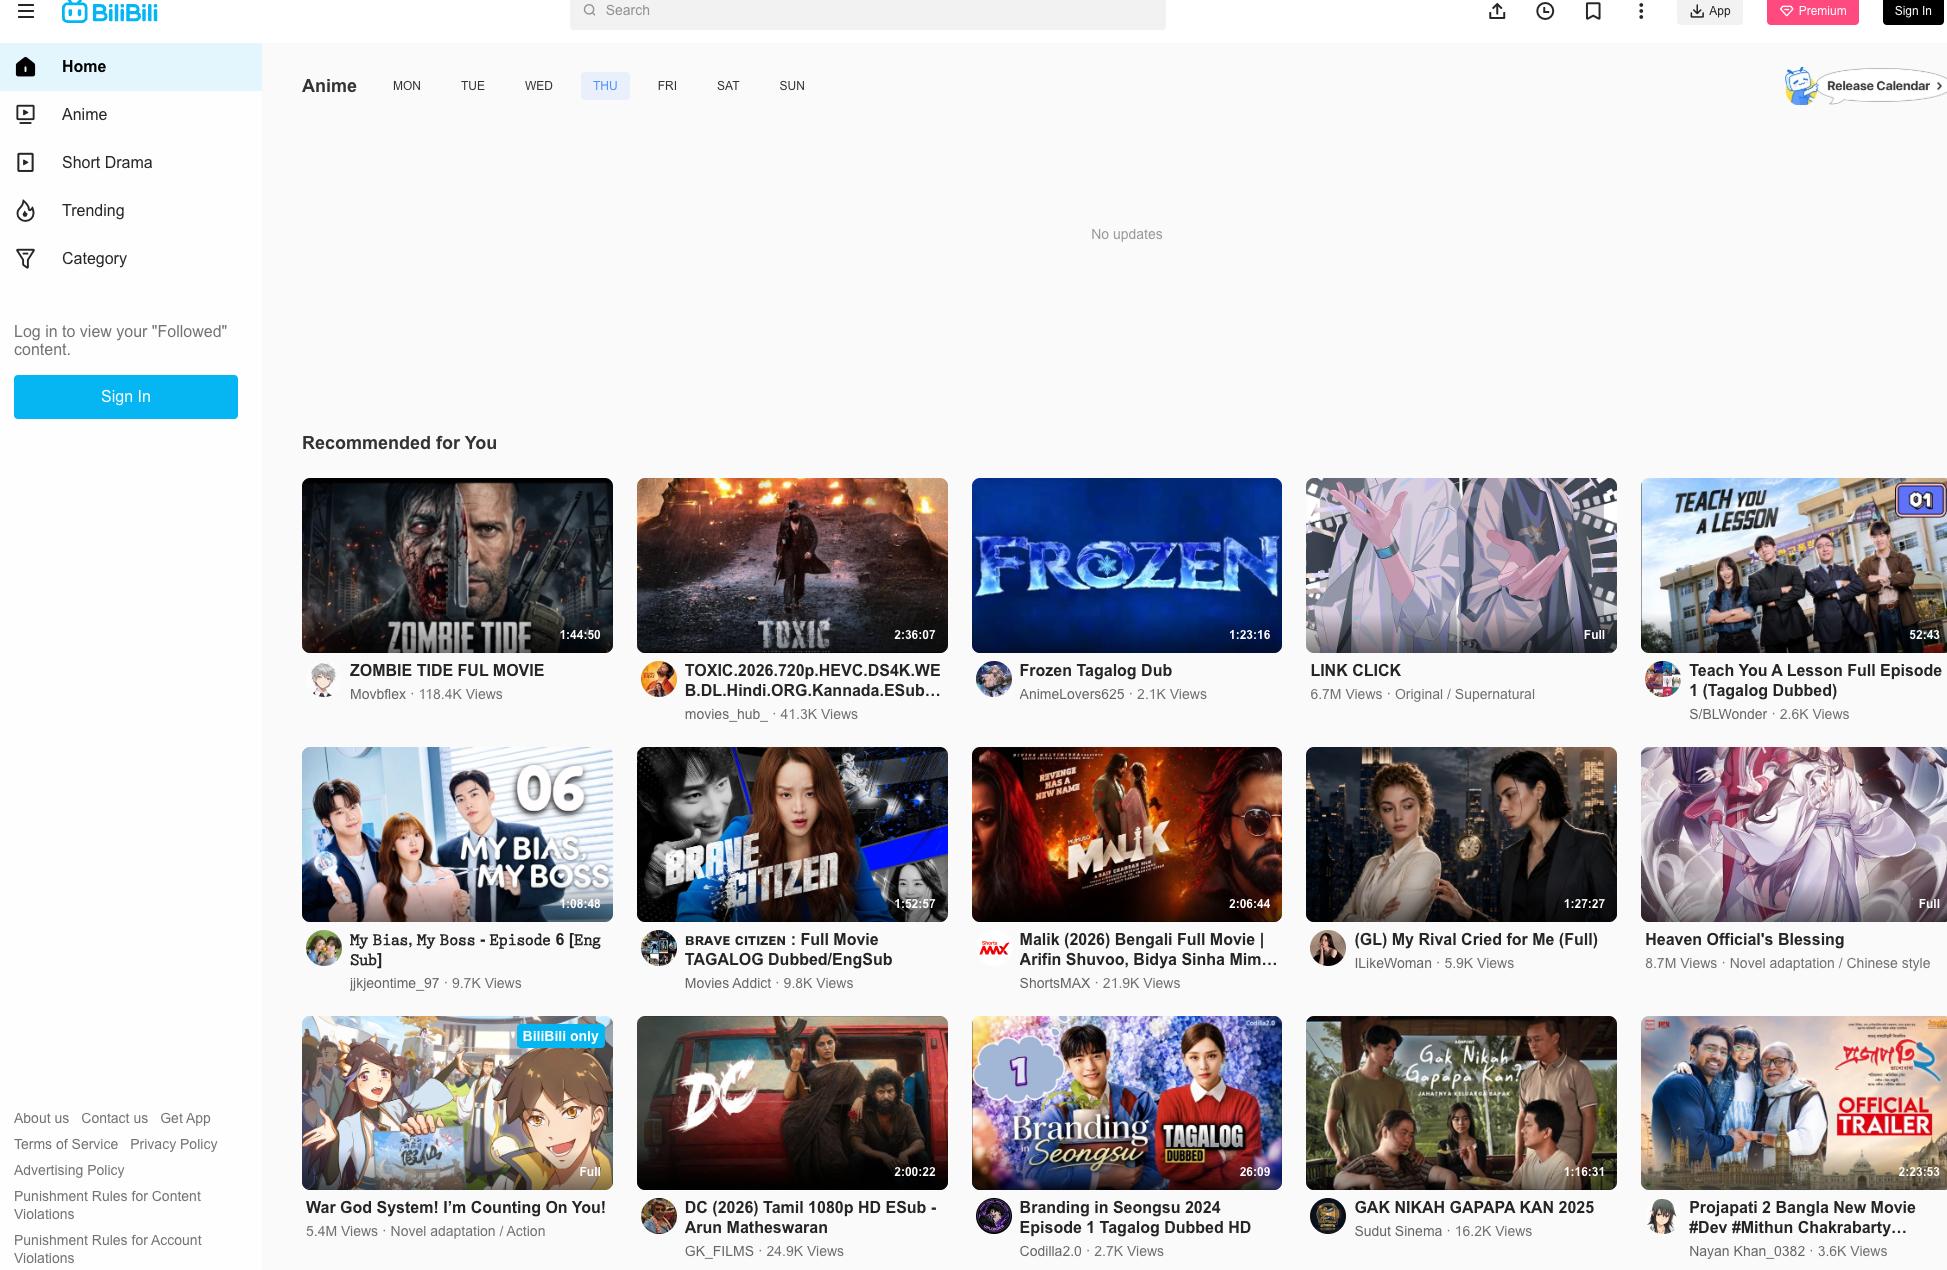This screenshot has height=1270, width=1947.
Task: Click S/BLWonder channel avatar
Action: (1662, 680)
